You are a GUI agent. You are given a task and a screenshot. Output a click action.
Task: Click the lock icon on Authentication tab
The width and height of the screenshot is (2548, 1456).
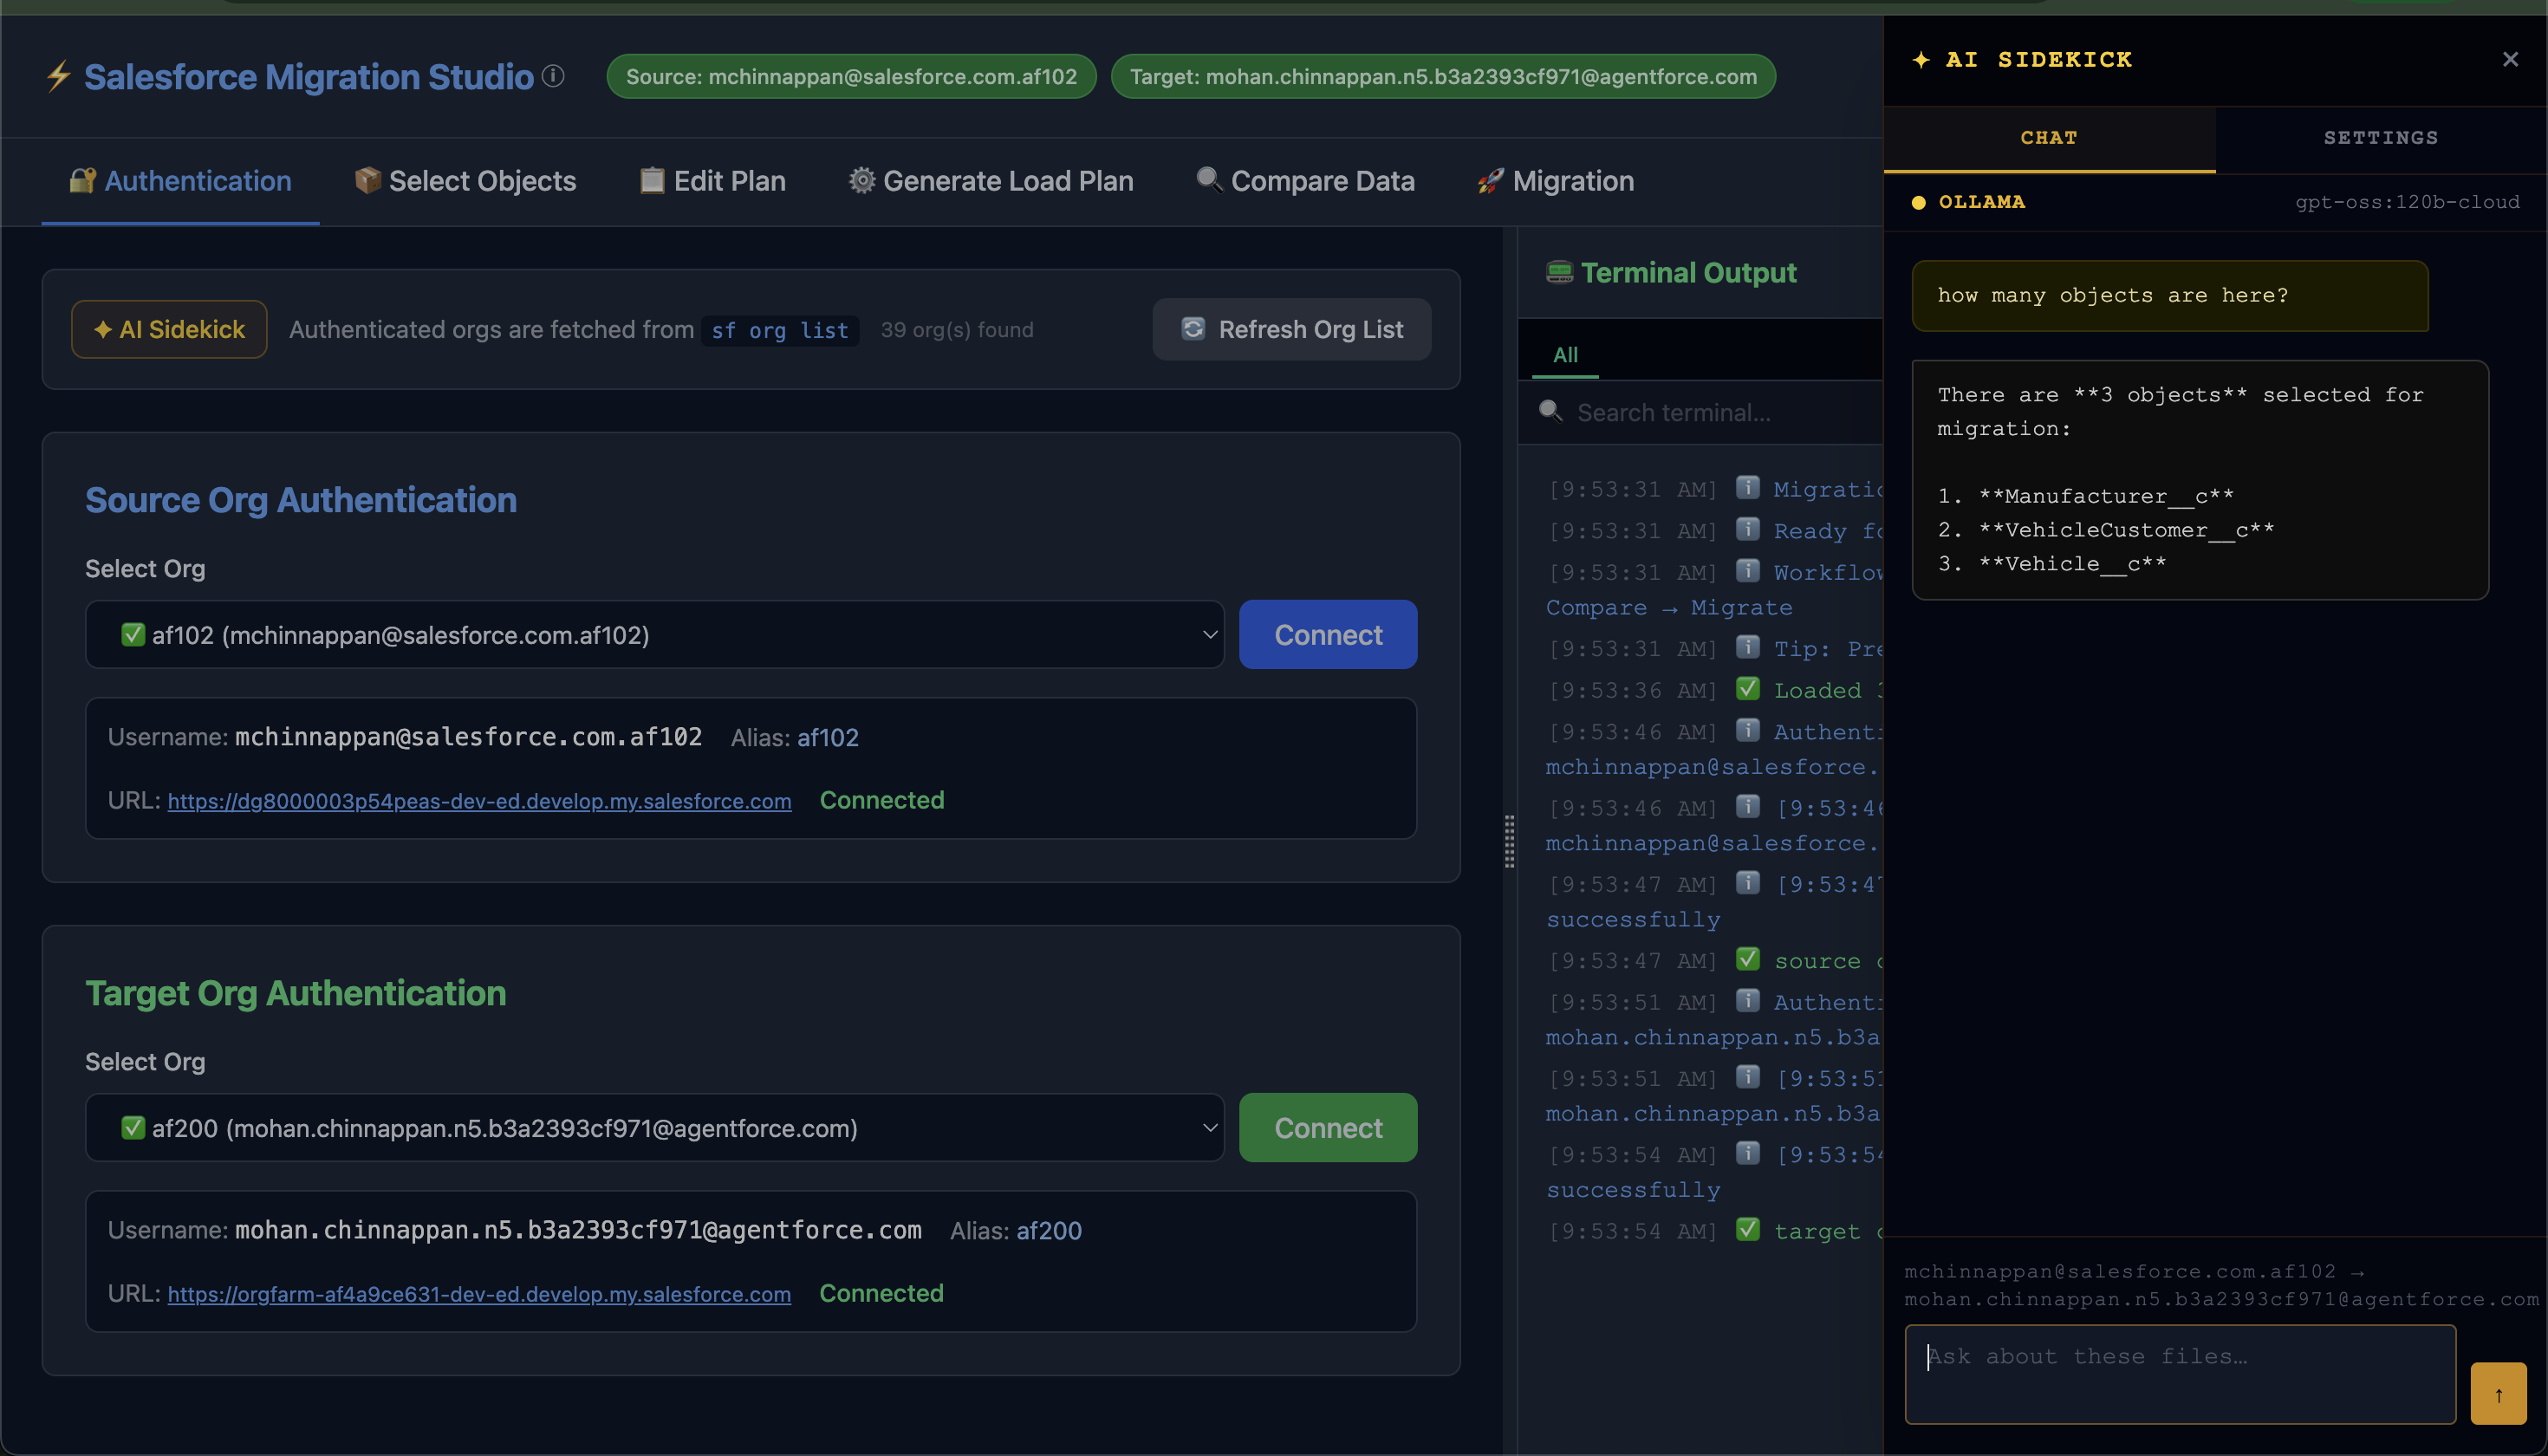(82, 180)
